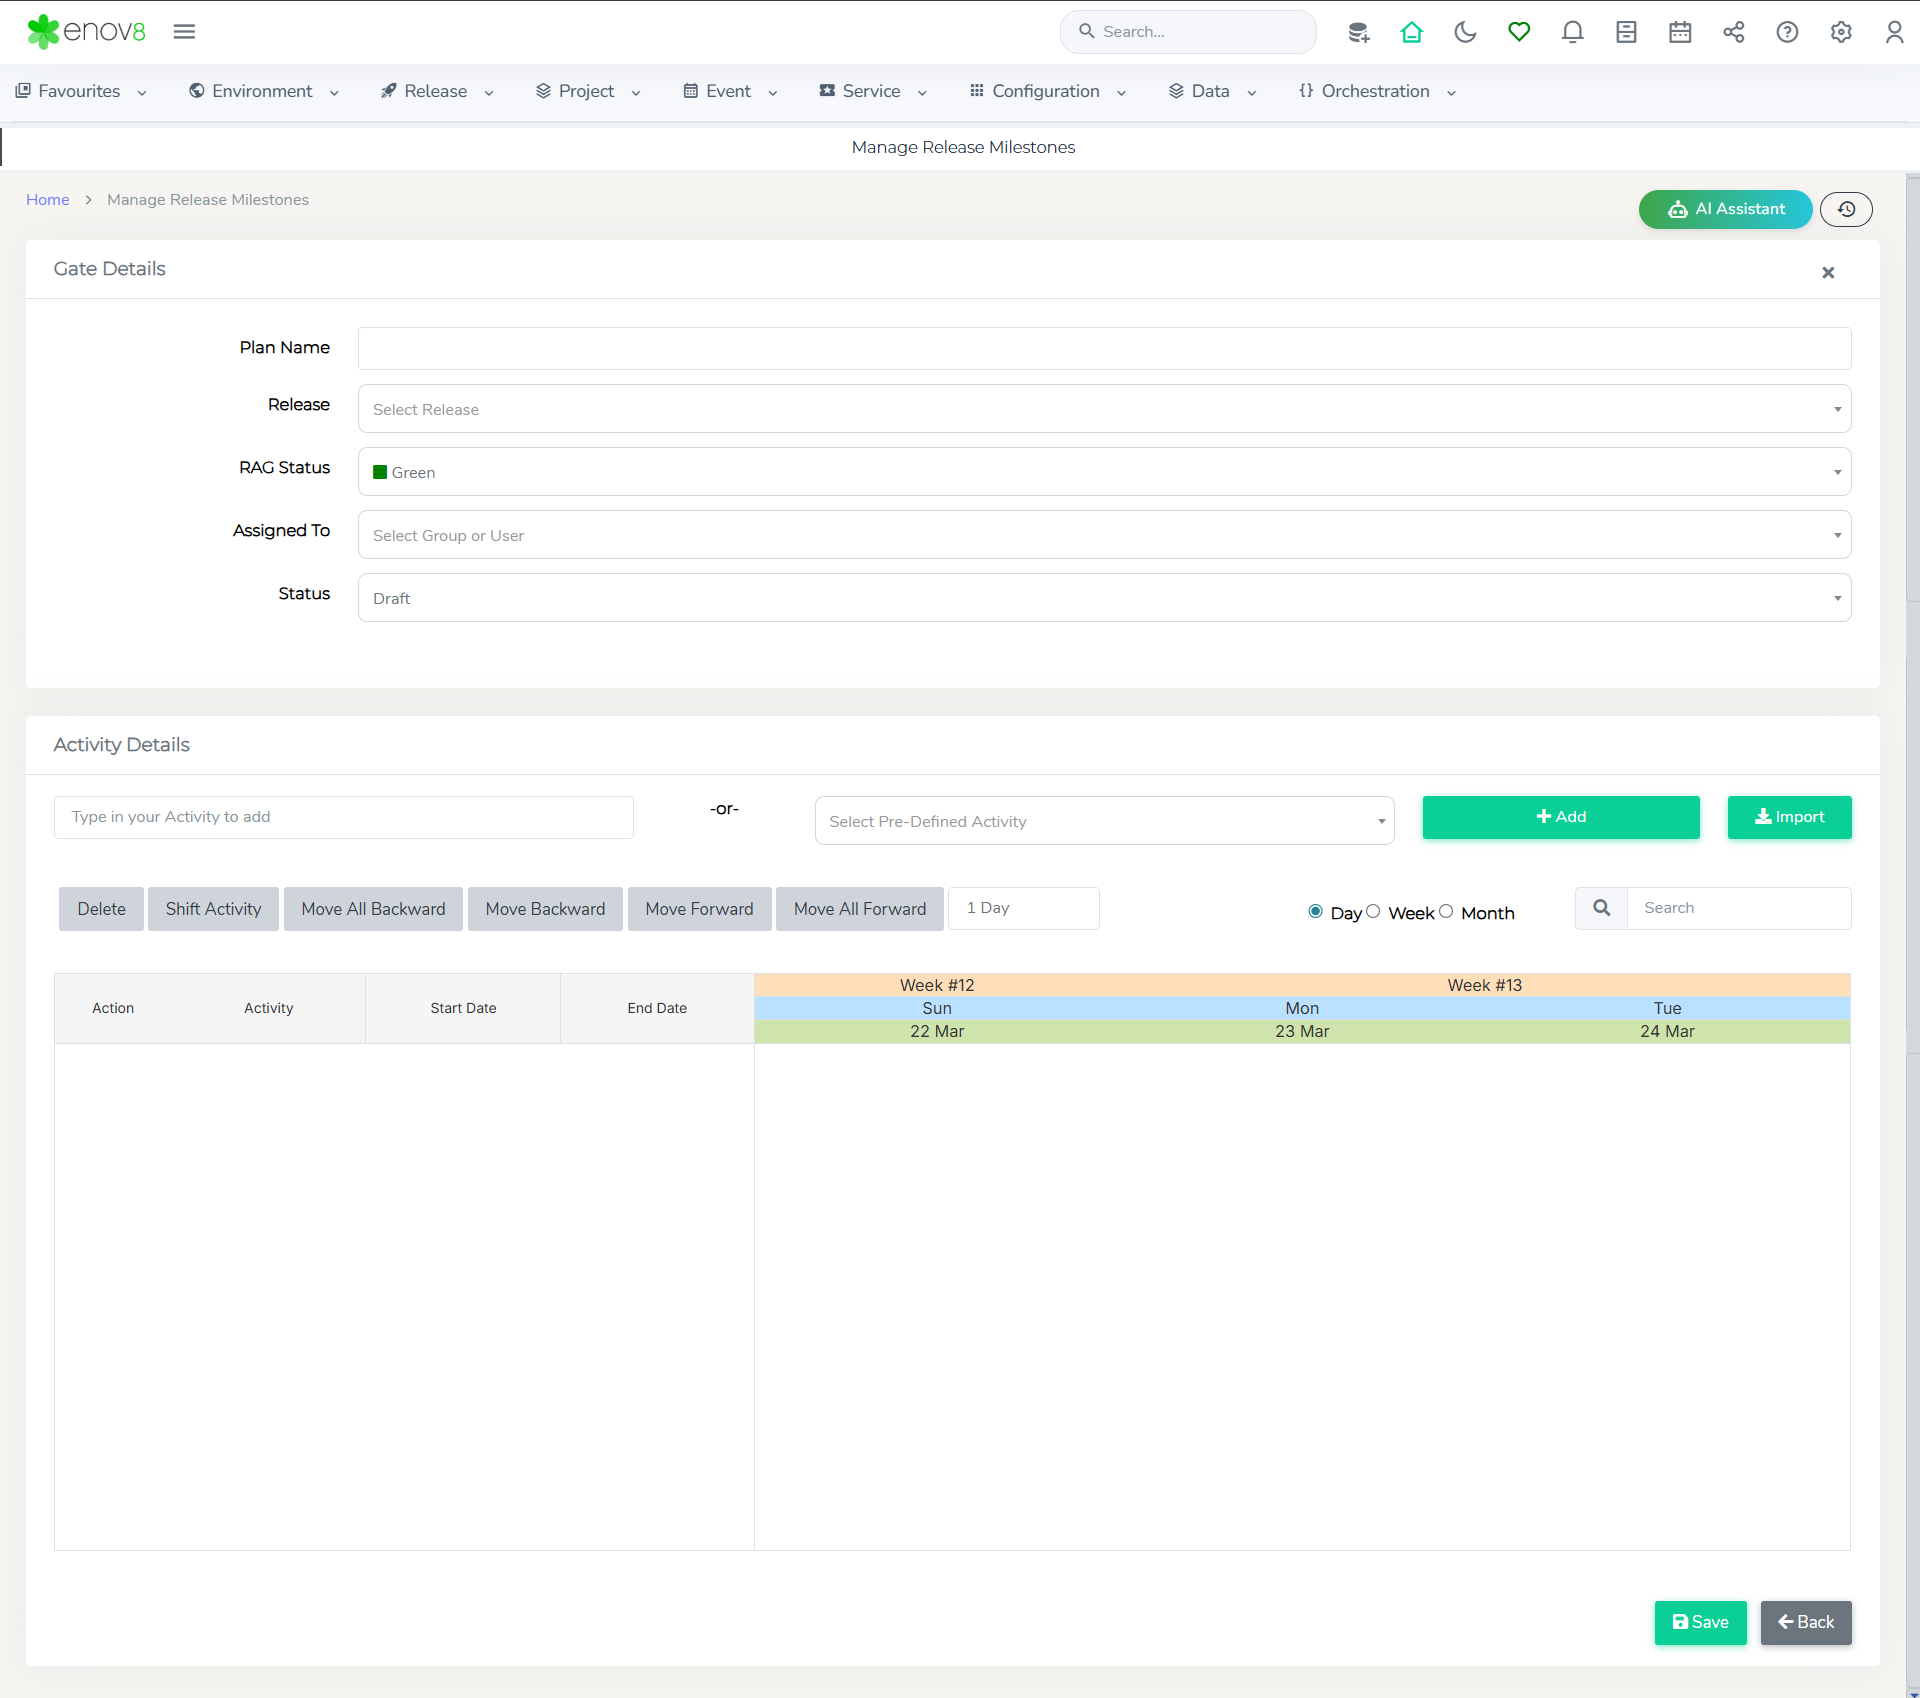This screenshot has width=1920, height=1698.
Task: Open the Orchestration menu
Action: coord(1376,91)
